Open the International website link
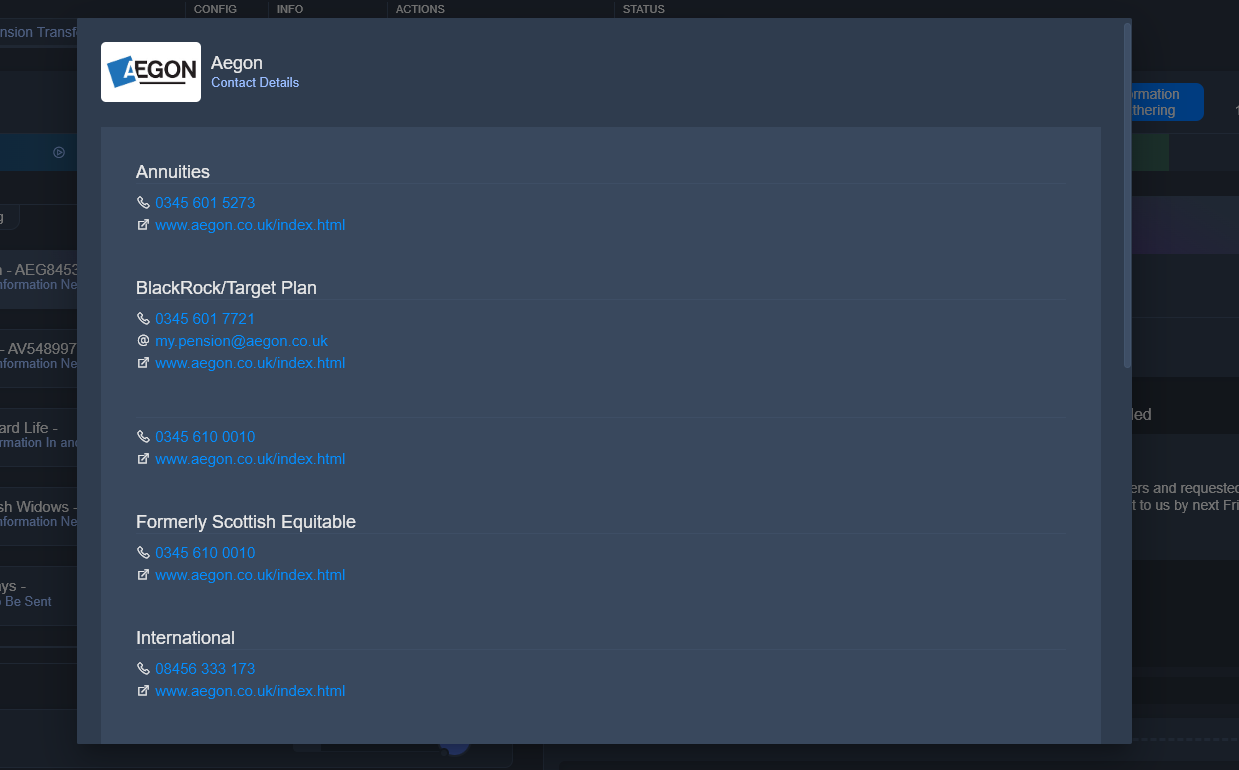The height and width of the screenshot is (770, 1239). 250,691
